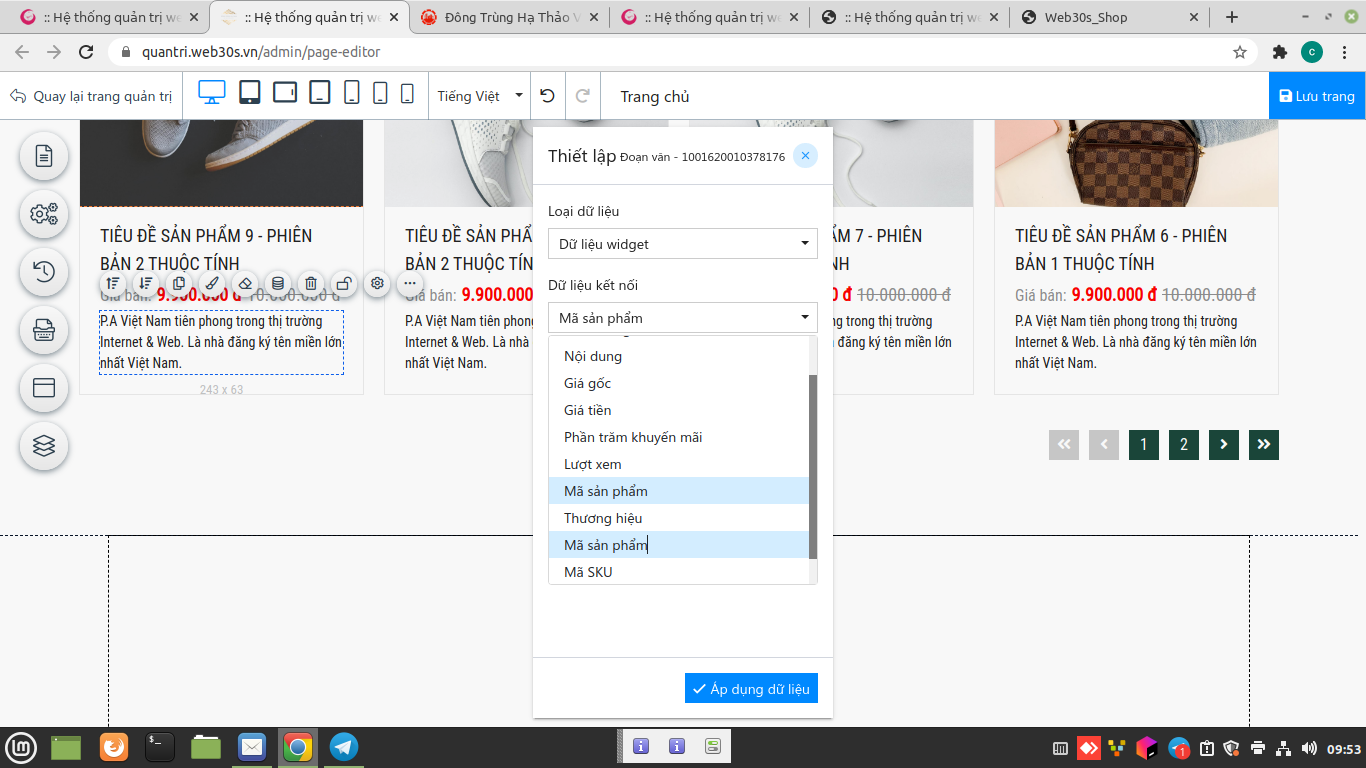This screenshot has width=1366, height=768.
Task: Click the Trang chủ page name
Action: click(x=655, y=96)
